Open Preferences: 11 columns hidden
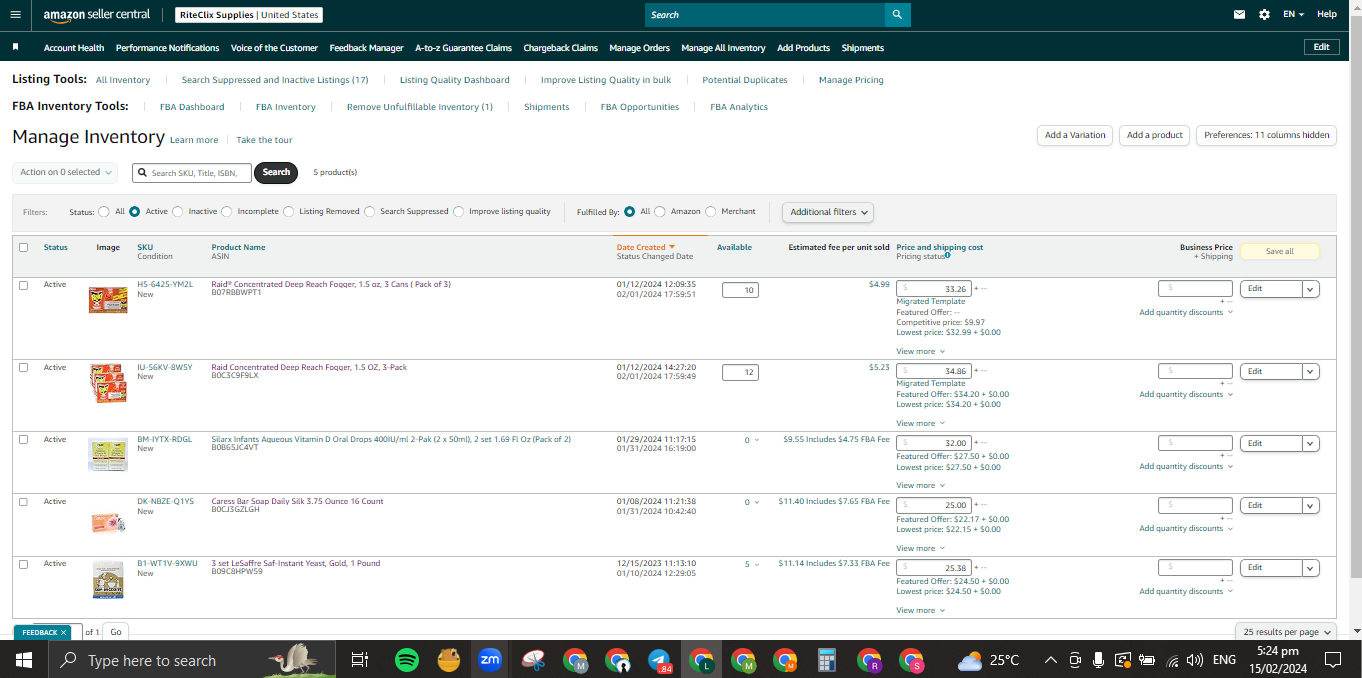Viewport: 1362px width, 678px height. point(1266,135)
